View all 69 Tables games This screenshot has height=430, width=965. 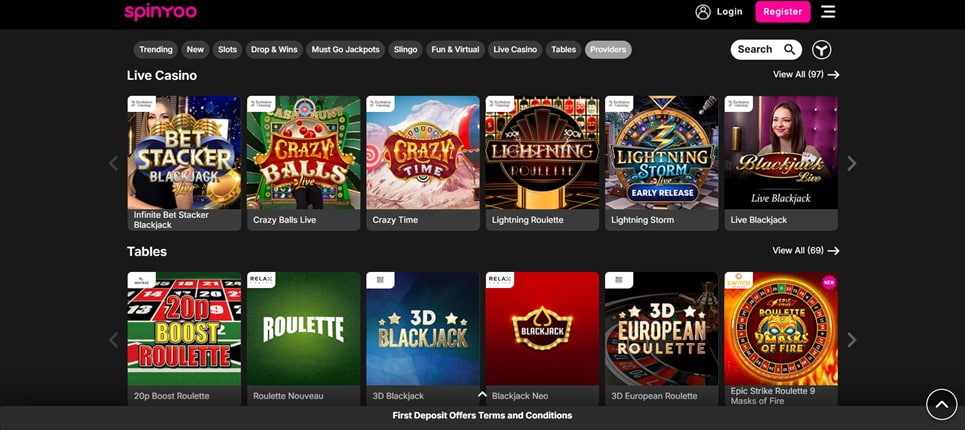806,250
